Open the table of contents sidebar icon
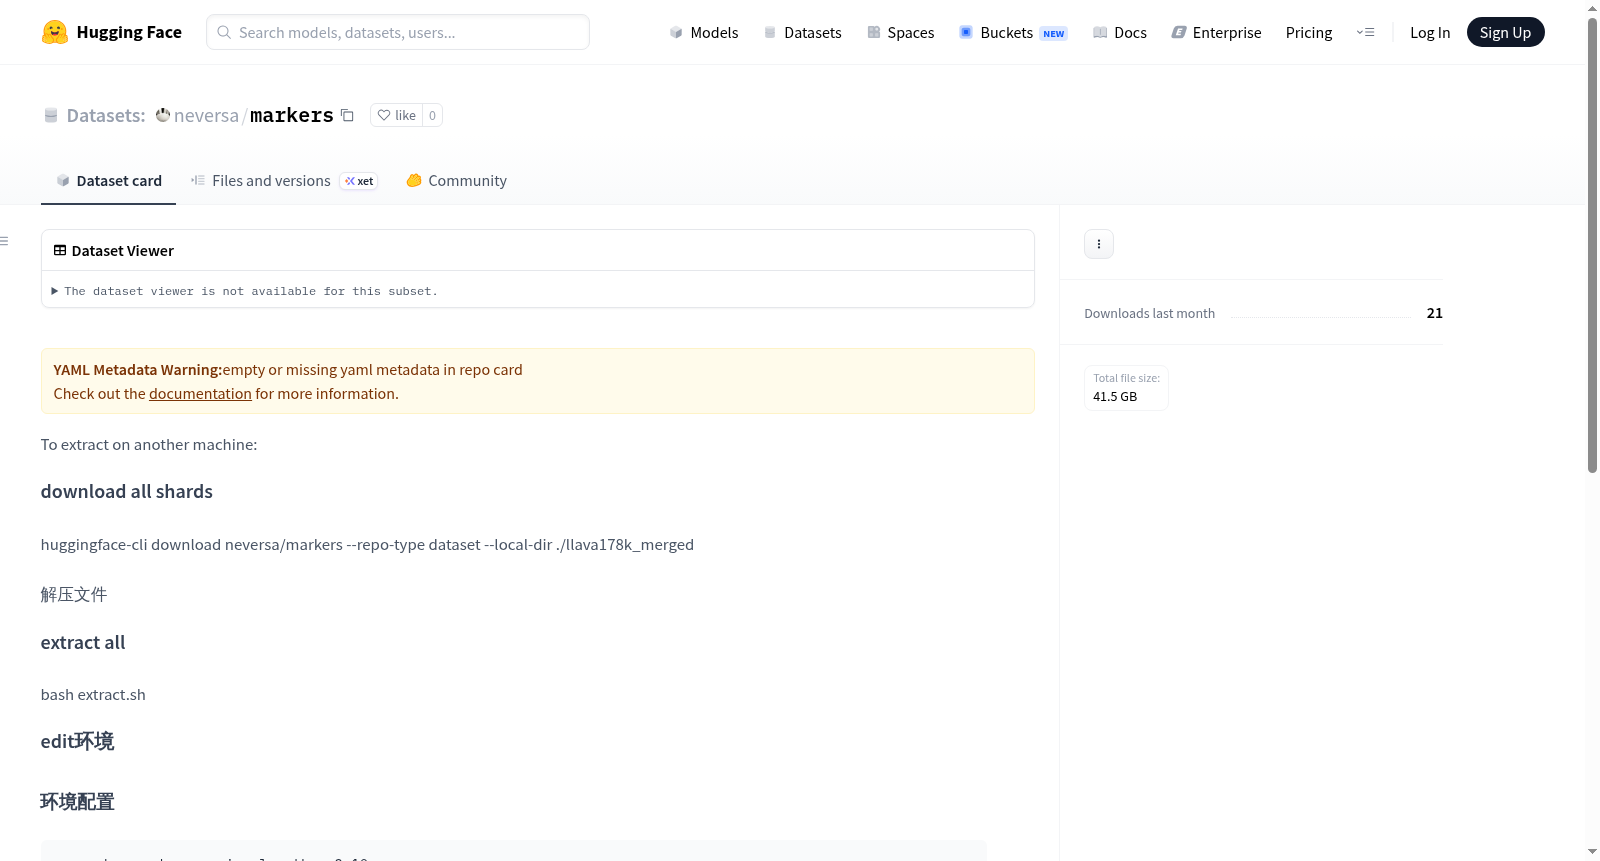The image size is (1600, 861). (x=4, y=241)
